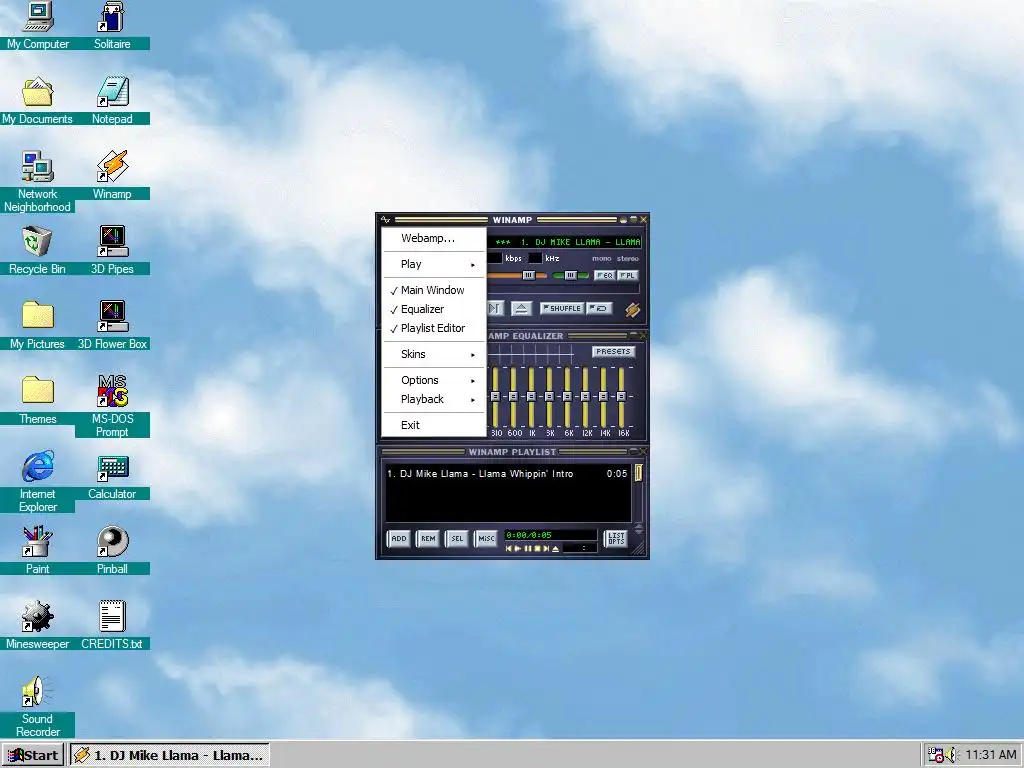Click Winamp's lightning bolt about icon
Viewport: 1024px width, 768px height.
point(633,310)
